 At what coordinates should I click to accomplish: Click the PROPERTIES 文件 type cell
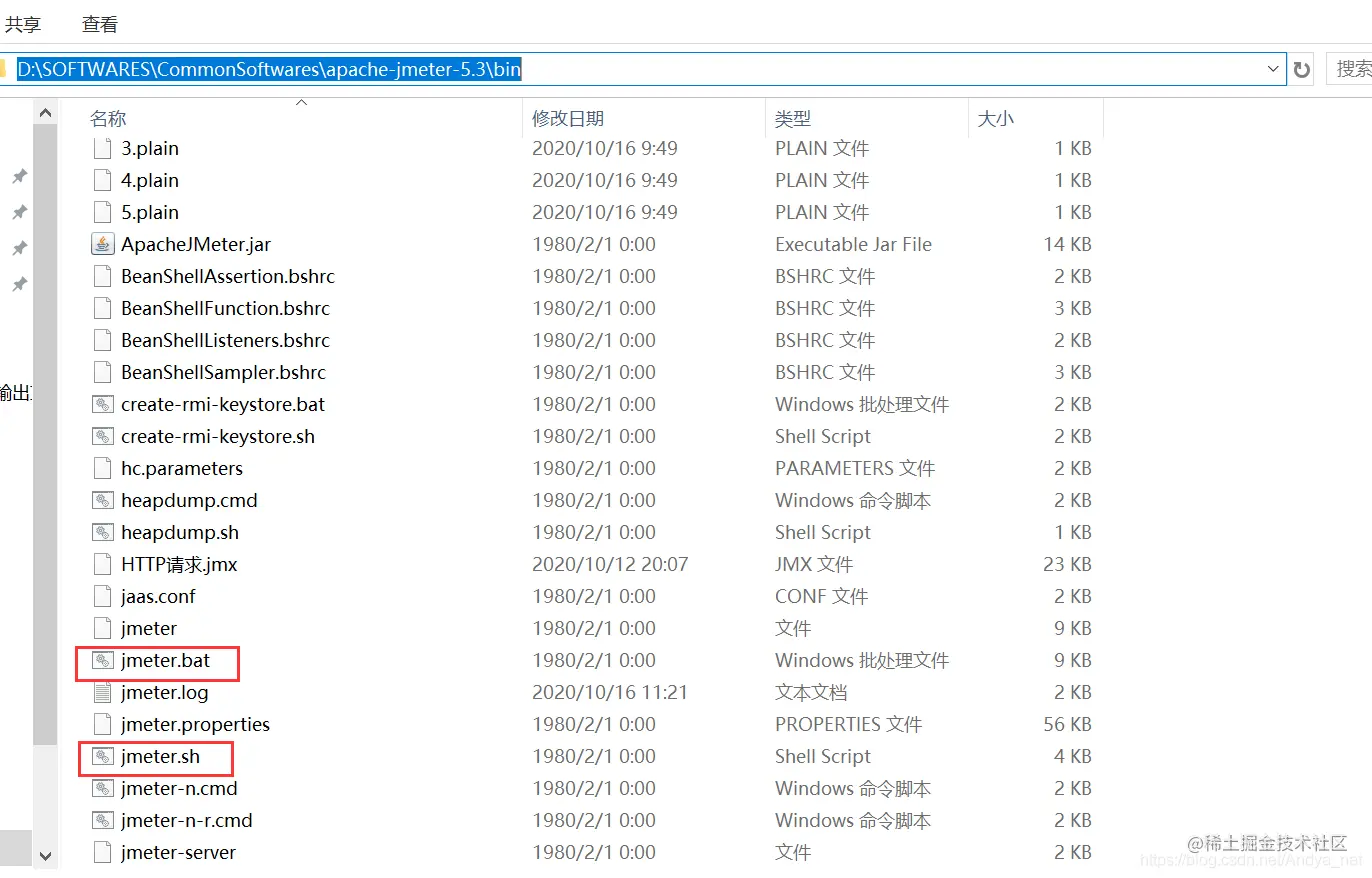pyautogui.click(x=848, y=724)
